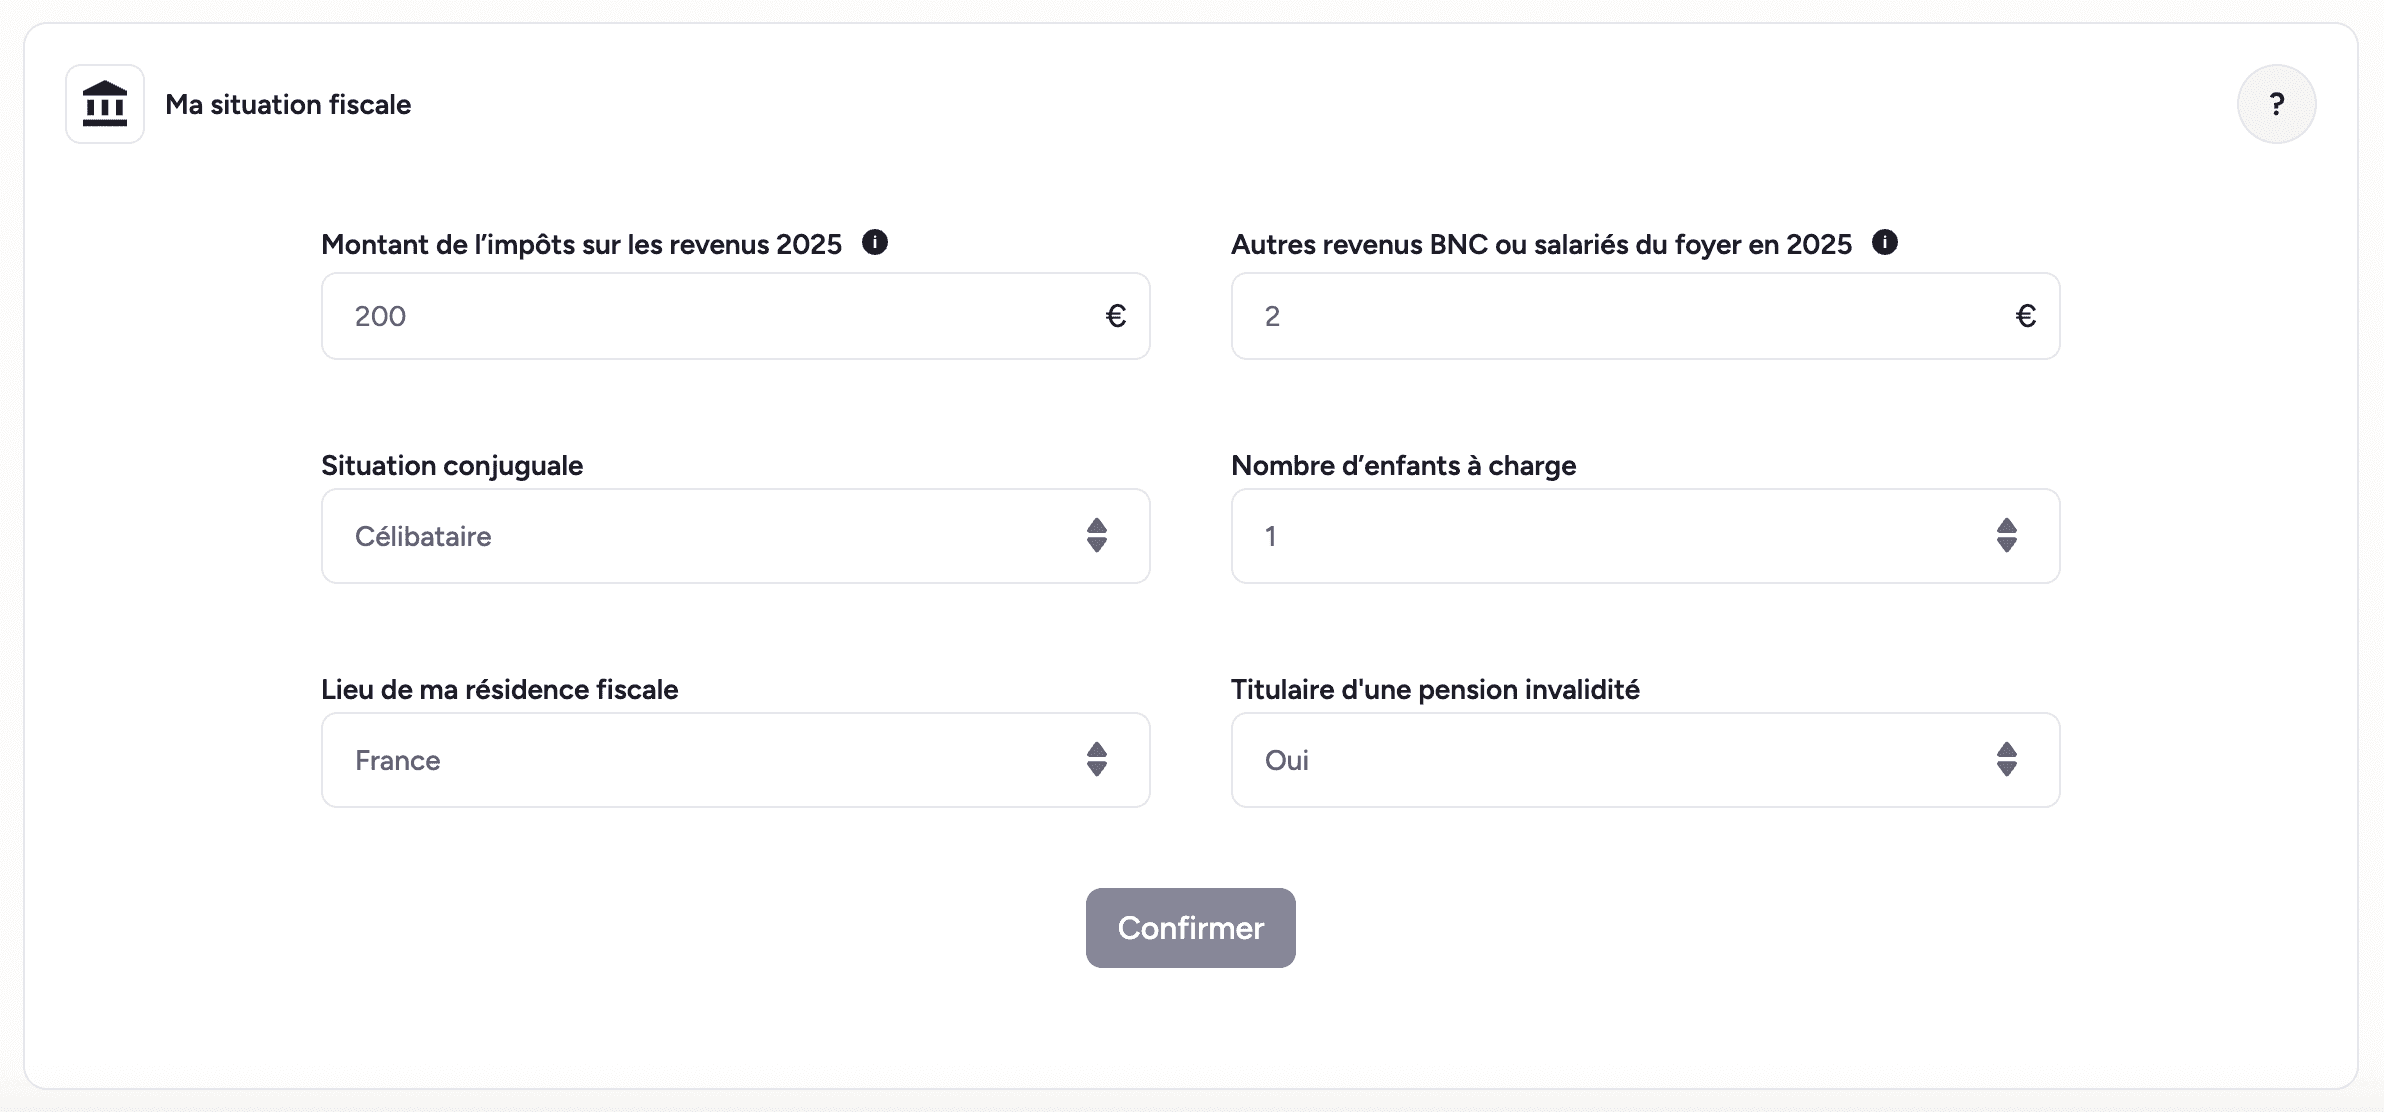This screenshot has height=1112, width=2384.
Task: Click the Situation conjuguale label
Action: click(x=452, y=466)
